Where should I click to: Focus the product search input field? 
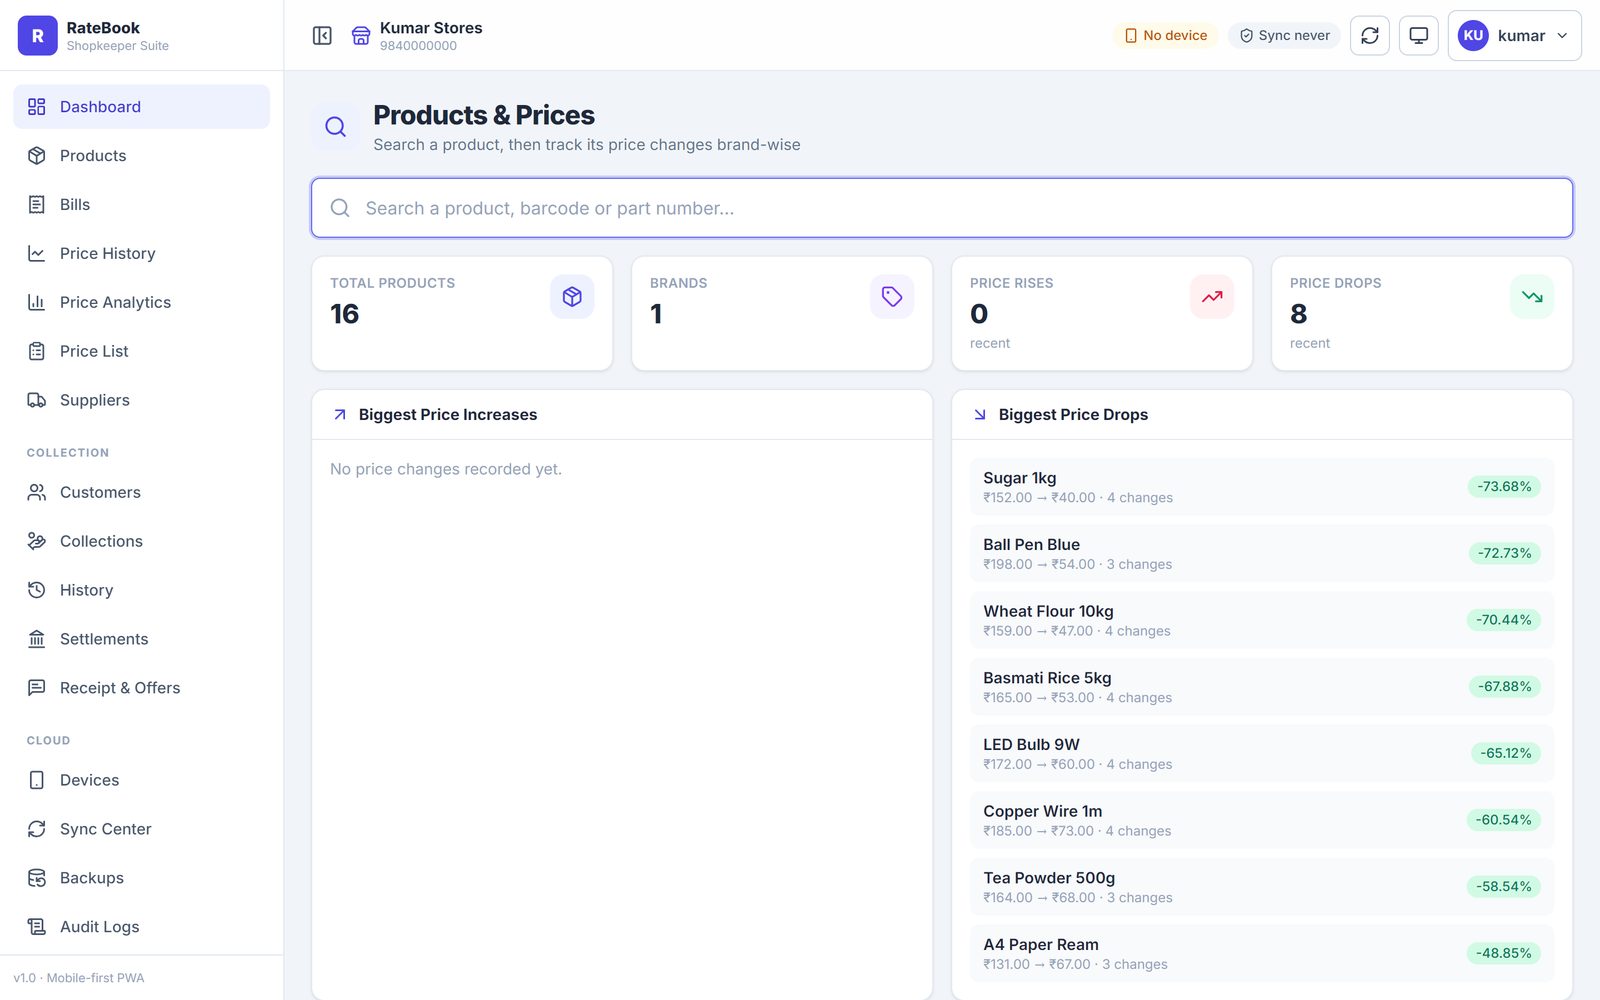(942, 208)
